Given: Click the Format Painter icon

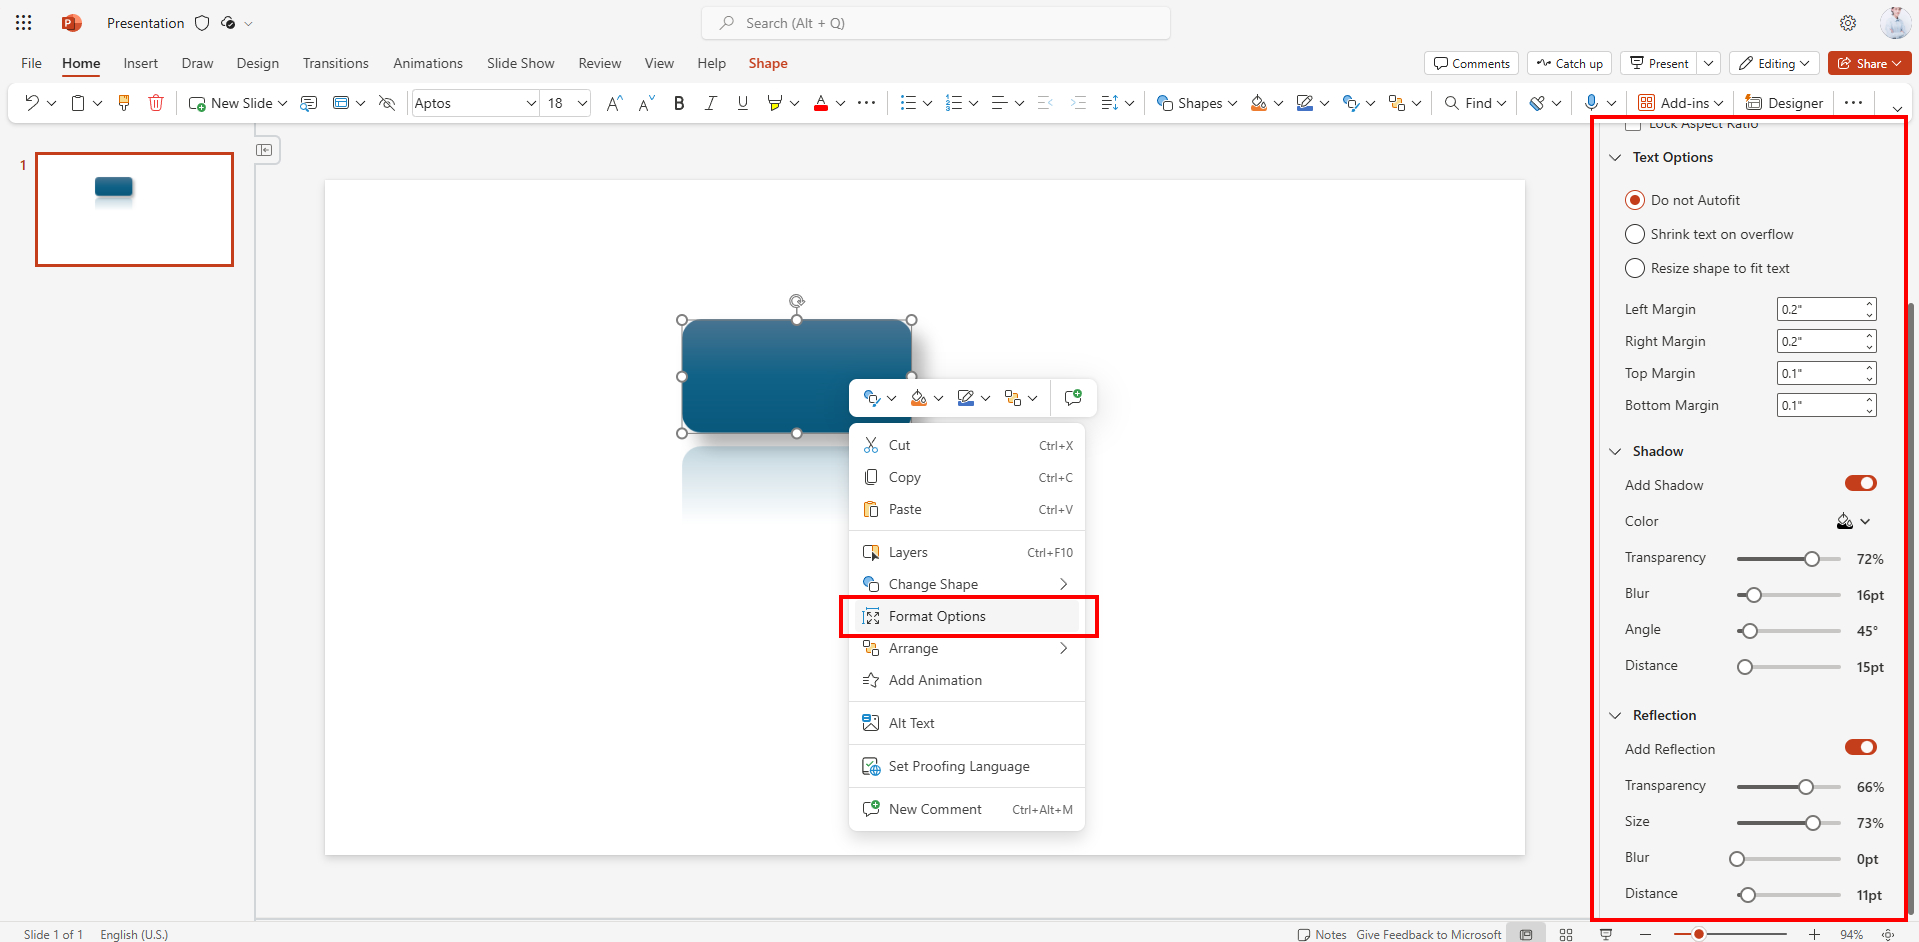Looking at the screenshot, I should (x=124, y=103).
